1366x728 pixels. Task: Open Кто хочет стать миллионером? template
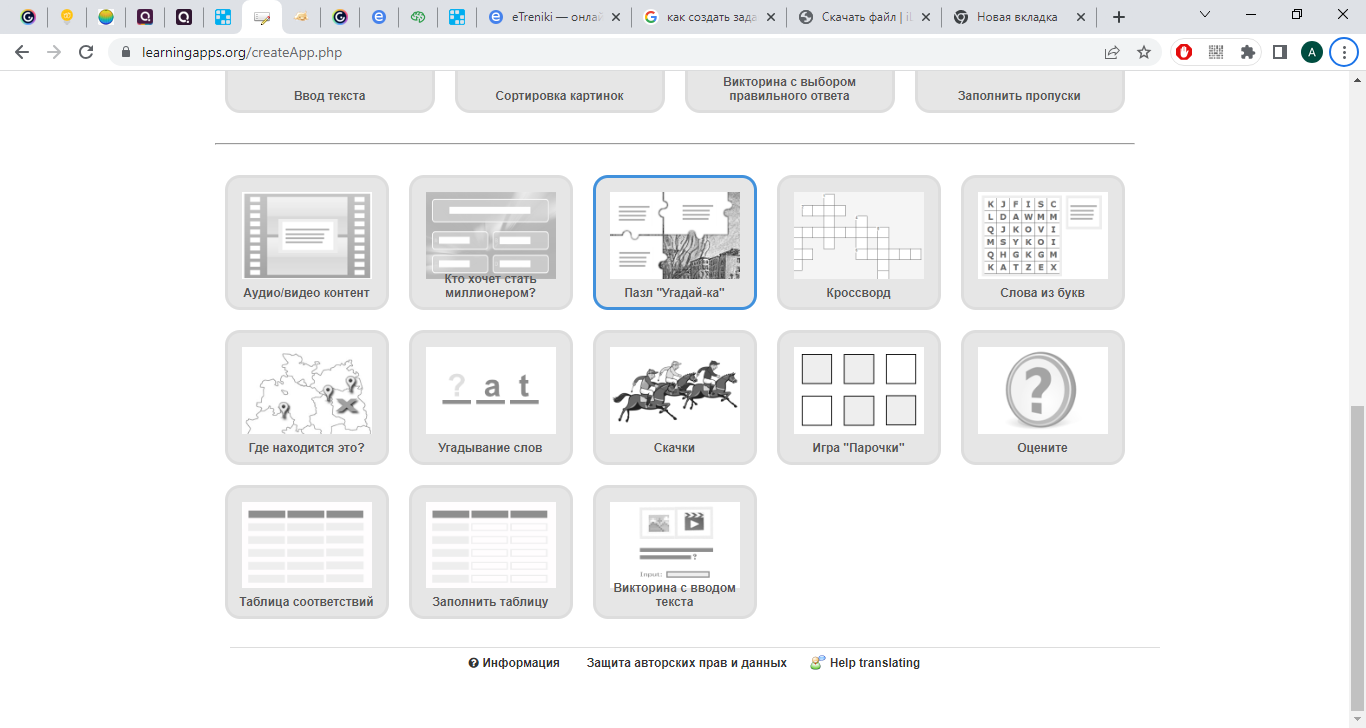[x=490, y=242]
